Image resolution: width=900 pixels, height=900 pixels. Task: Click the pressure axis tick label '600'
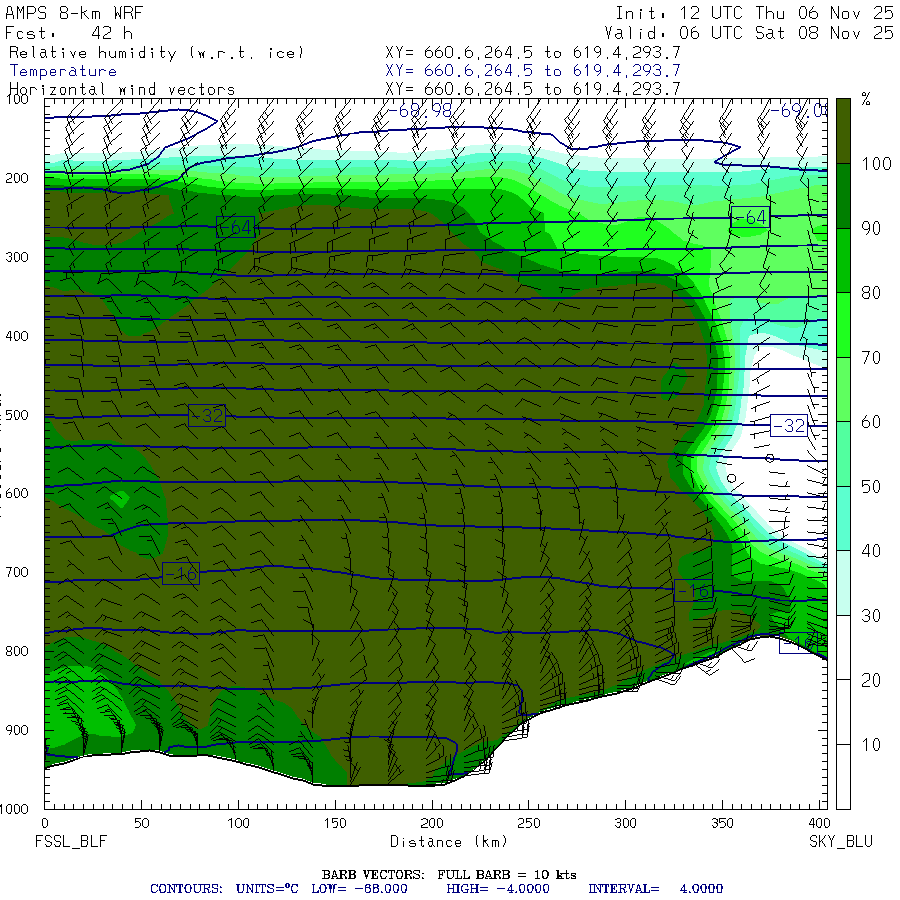[x=17, y=493]
